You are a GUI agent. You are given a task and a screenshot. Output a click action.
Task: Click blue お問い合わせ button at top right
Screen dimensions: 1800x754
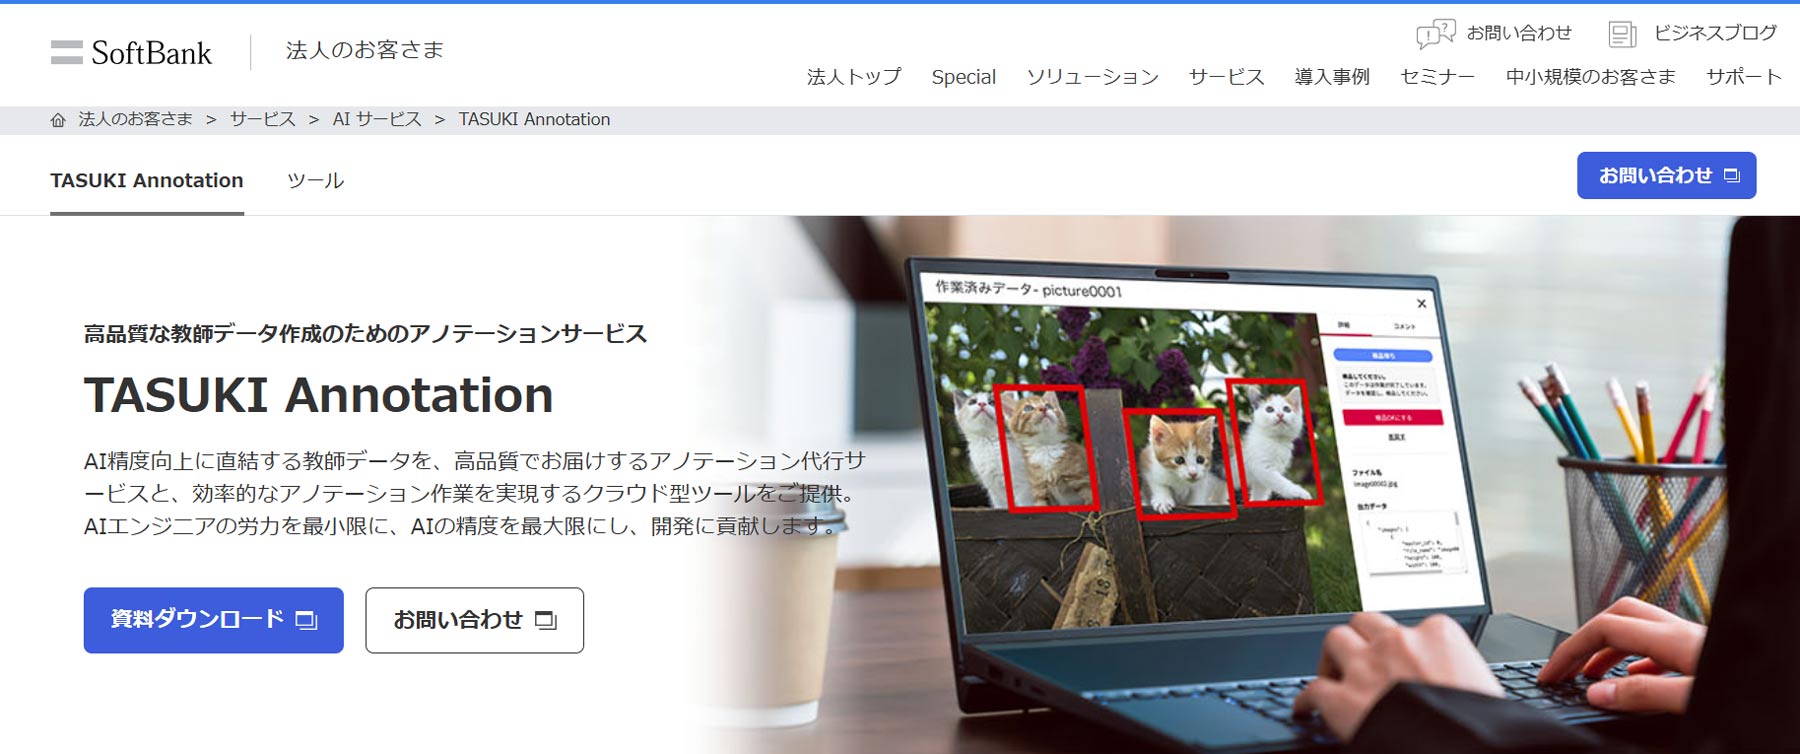1666,175
